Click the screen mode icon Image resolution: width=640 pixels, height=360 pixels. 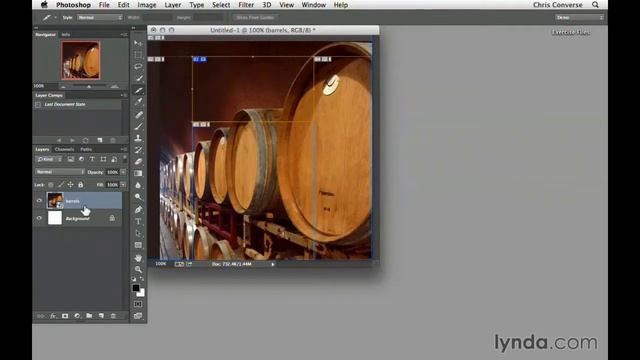point(138,316)
